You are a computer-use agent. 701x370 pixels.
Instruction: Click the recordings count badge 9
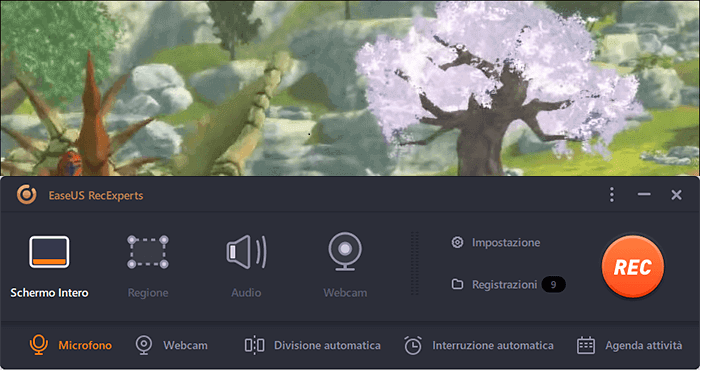pyautogui.click(x=553, y=285)
